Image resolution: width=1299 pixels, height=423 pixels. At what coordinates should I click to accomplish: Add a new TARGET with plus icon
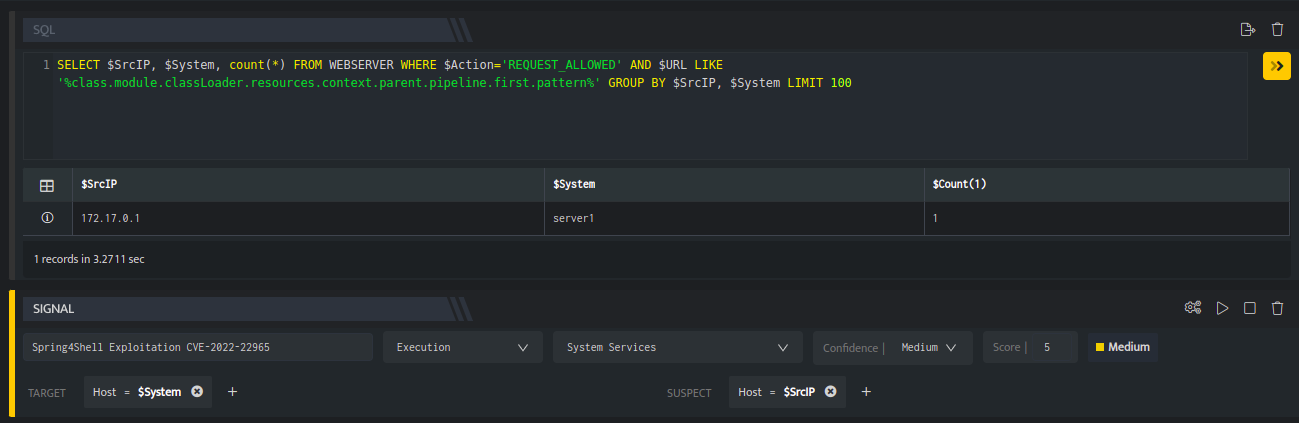tap(233, 392)
